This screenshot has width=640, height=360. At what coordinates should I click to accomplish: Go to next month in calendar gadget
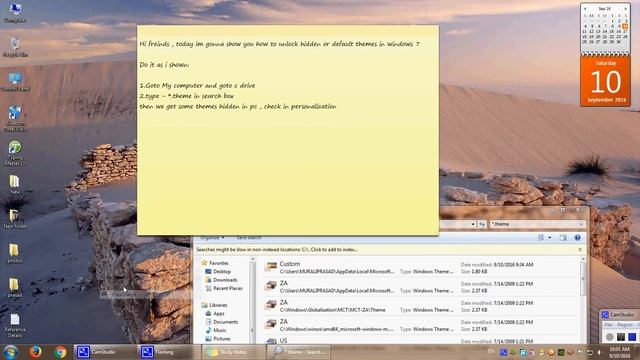point(626,9)
